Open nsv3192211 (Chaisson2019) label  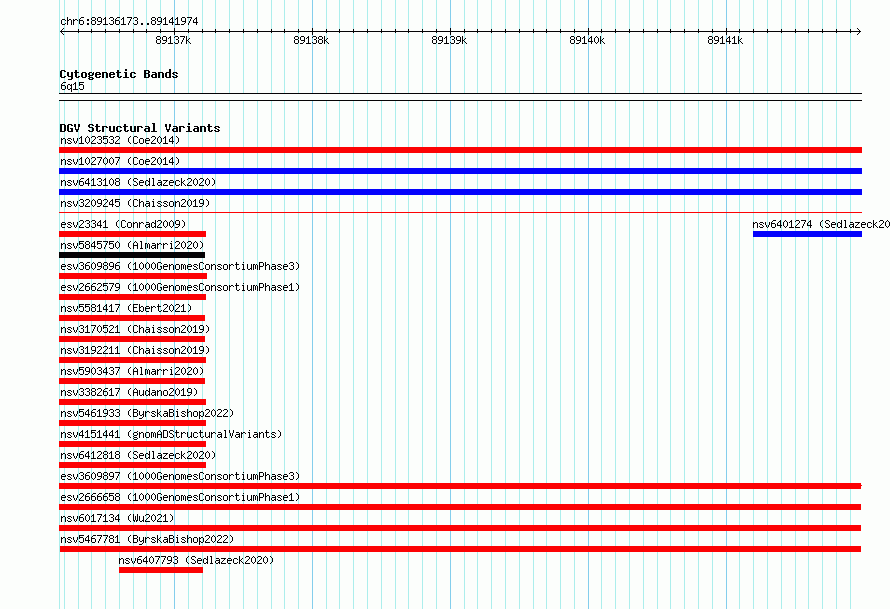point(135,350)
